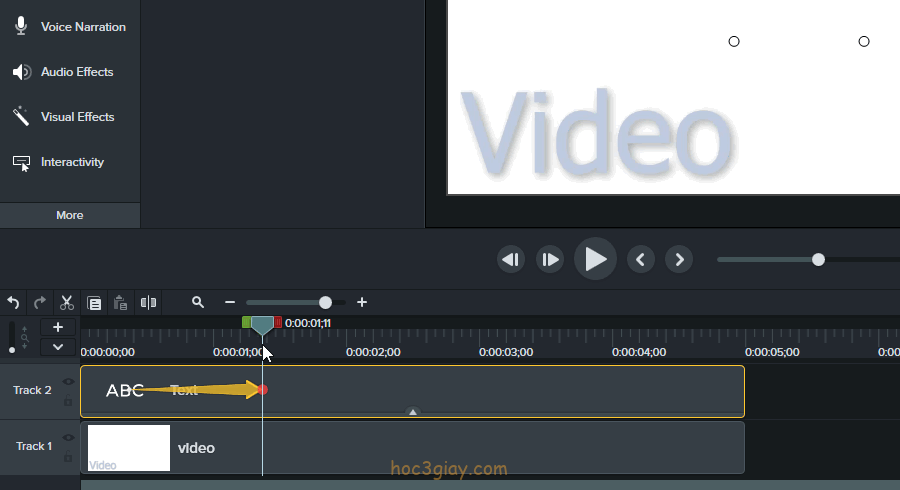Click the timeline zoom slider handle
The height and width of the screenshot is (490, 900).
click(325, 302)
